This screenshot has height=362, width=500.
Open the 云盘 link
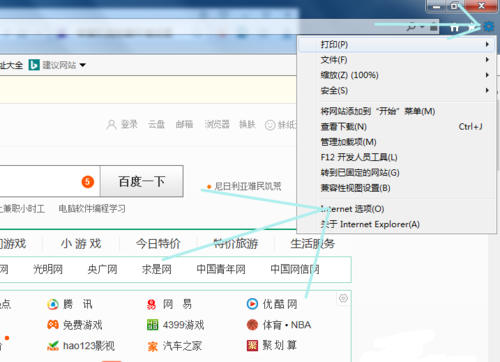[156, 124]
